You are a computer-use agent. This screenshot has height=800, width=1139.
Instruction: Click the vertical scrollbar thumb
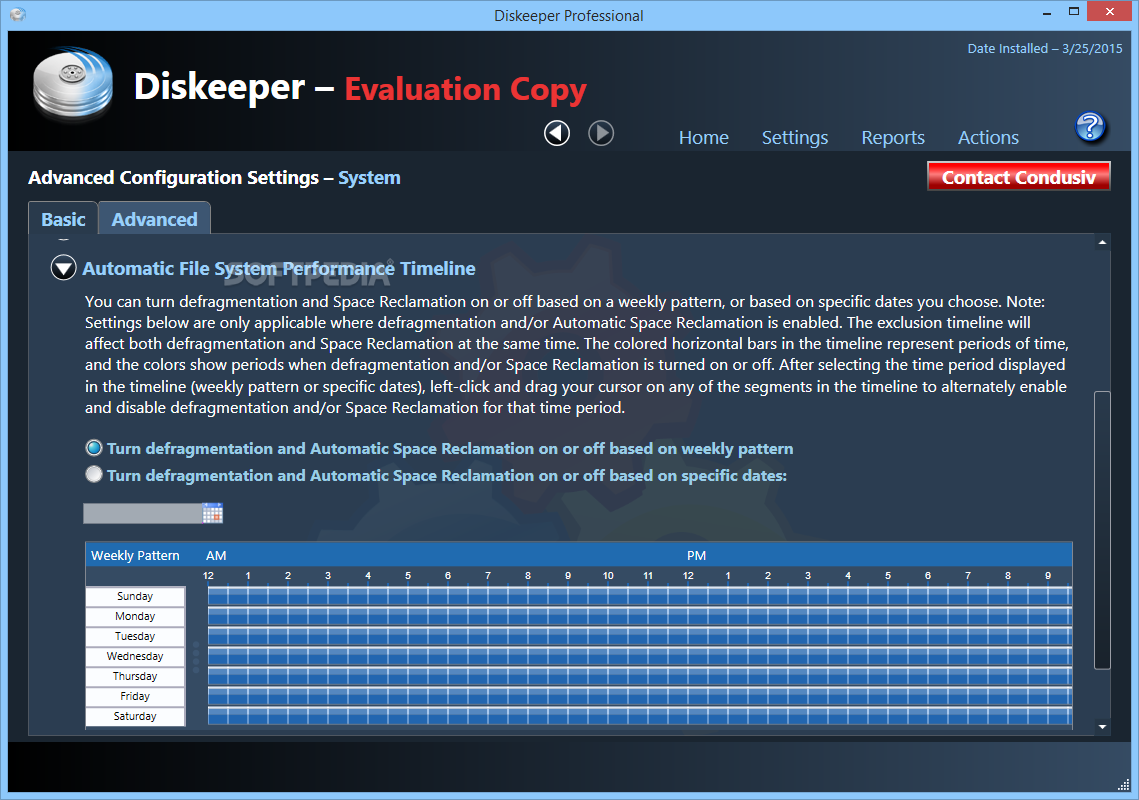tap(1102, 530)
